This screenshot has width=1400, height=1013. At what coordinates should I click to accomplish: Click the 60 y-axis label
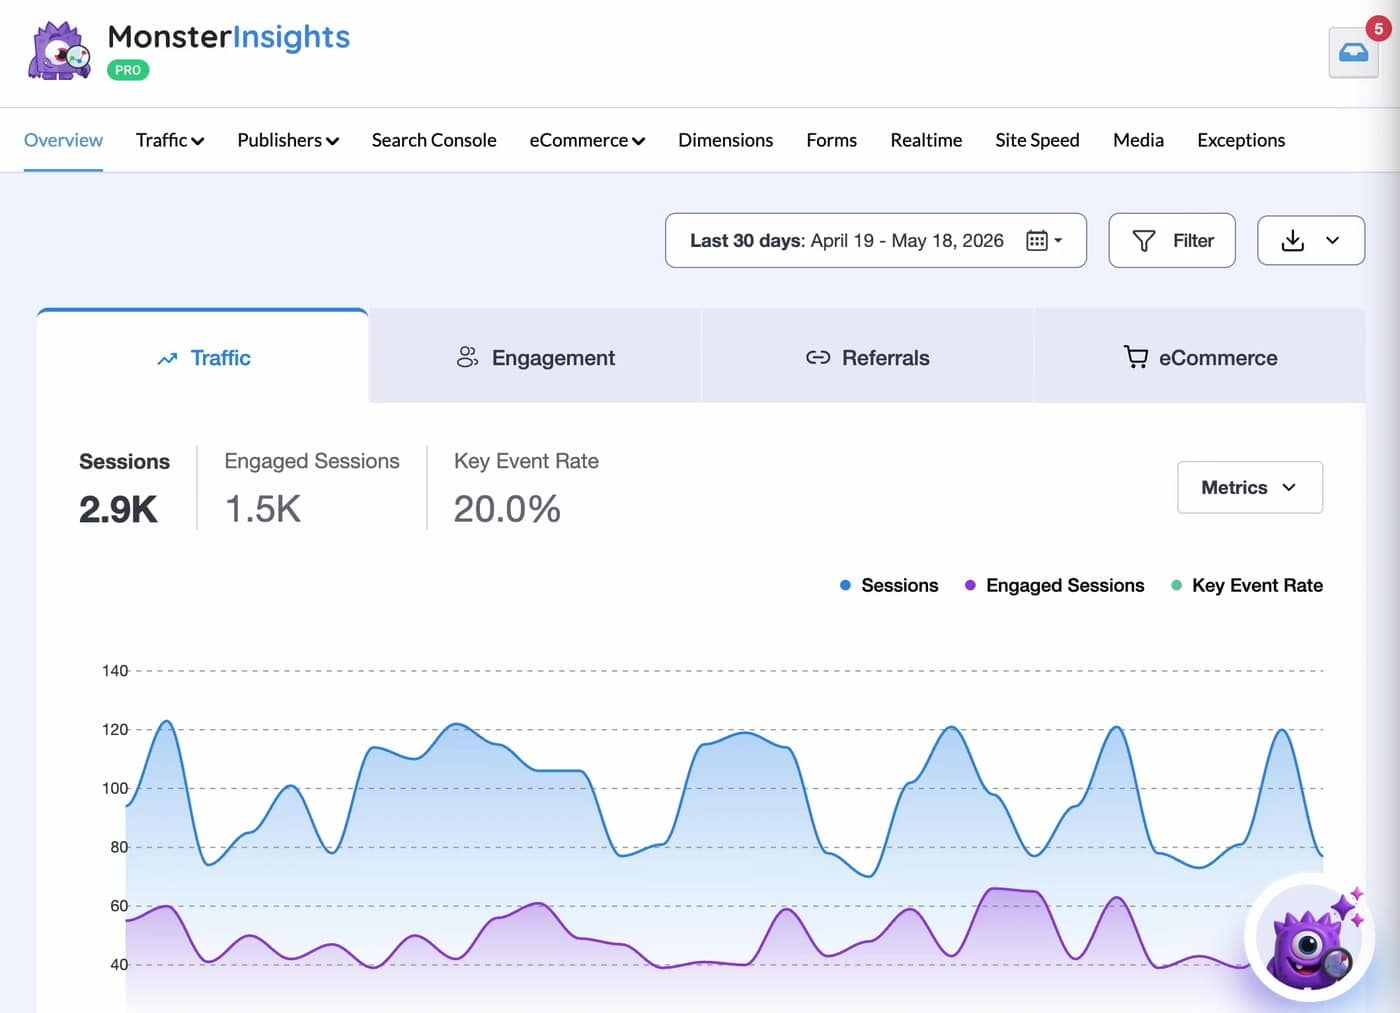coord(119,906)
